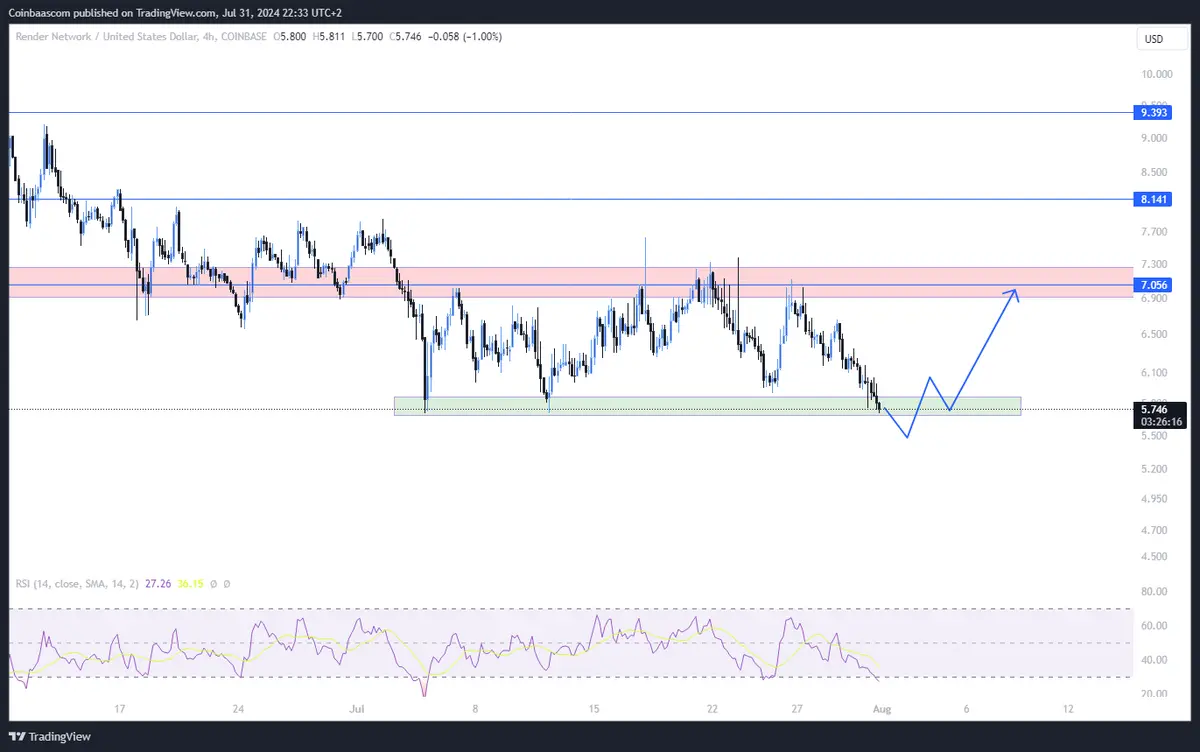
Task: Click the 40.00 RSI axis label
Action: tap(1154, 660)
